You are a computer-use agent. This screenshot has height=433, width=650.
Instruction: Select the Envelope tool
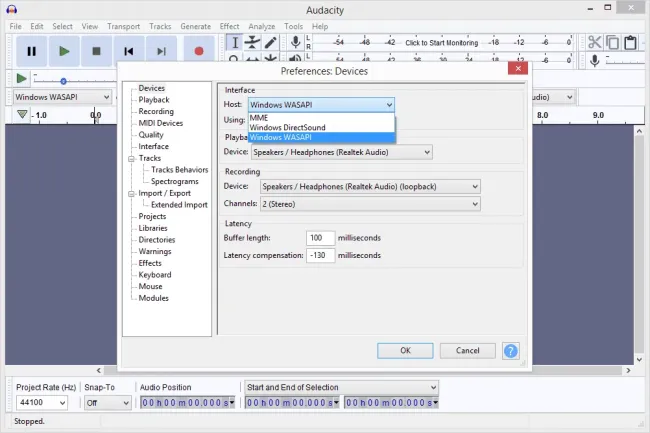pyautogui.click(x=252, y=42)
